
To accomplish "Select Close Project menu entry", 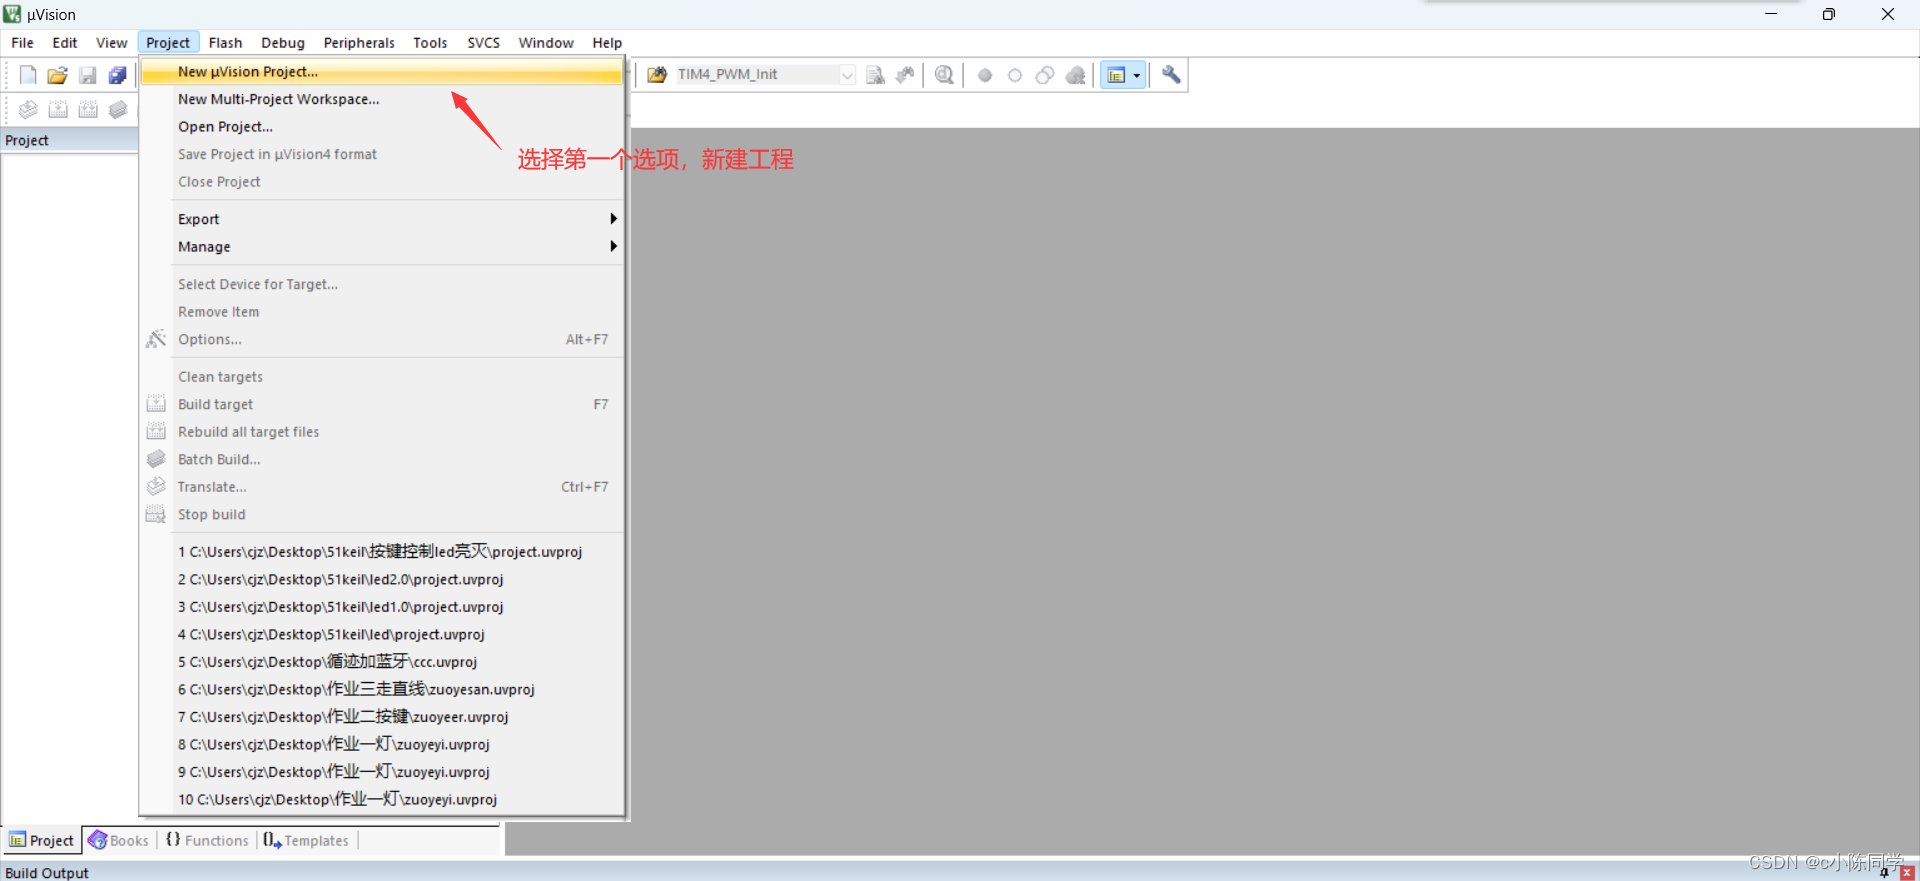I will (x=382, y=182).
